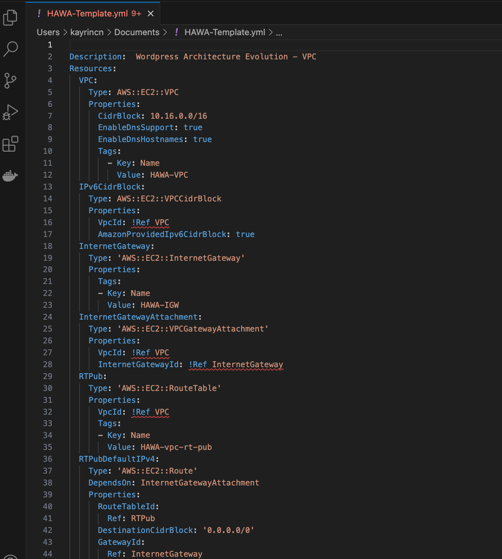Click the kayrincn breadcrumb segment
This screenshot has height=559, width=502.
click(x=87, y=32)
